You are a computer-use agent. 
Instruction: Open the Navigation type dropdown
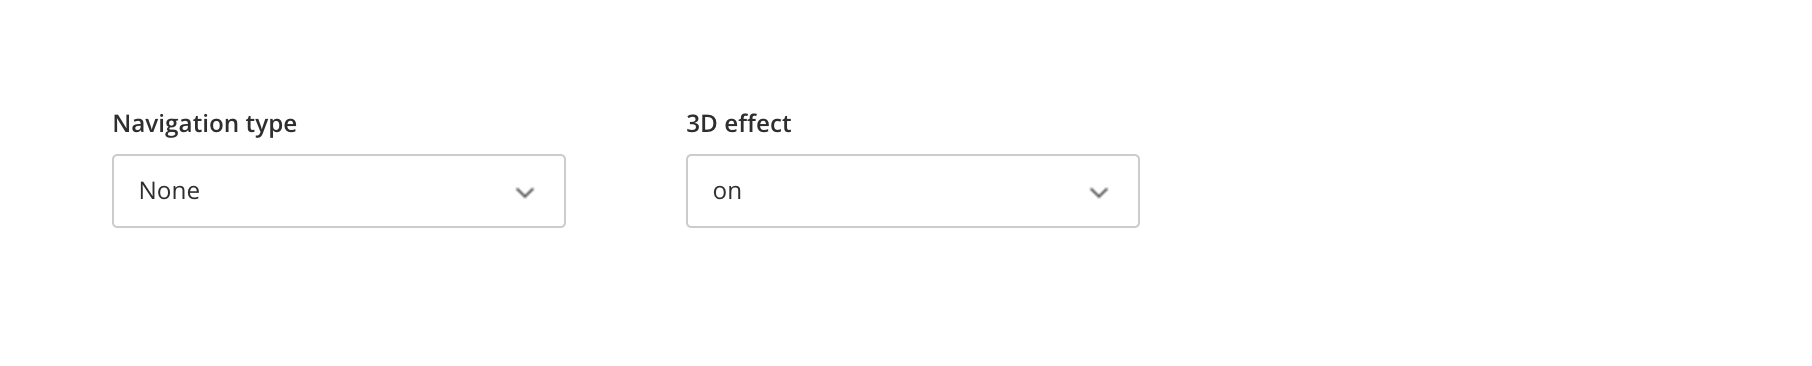coord(339,191)
